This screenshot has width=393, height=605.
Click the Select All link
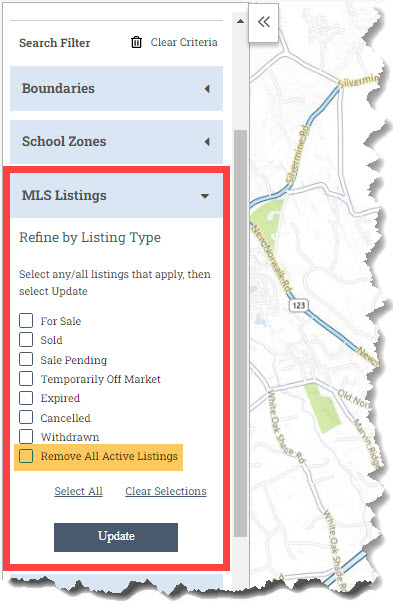78,491
